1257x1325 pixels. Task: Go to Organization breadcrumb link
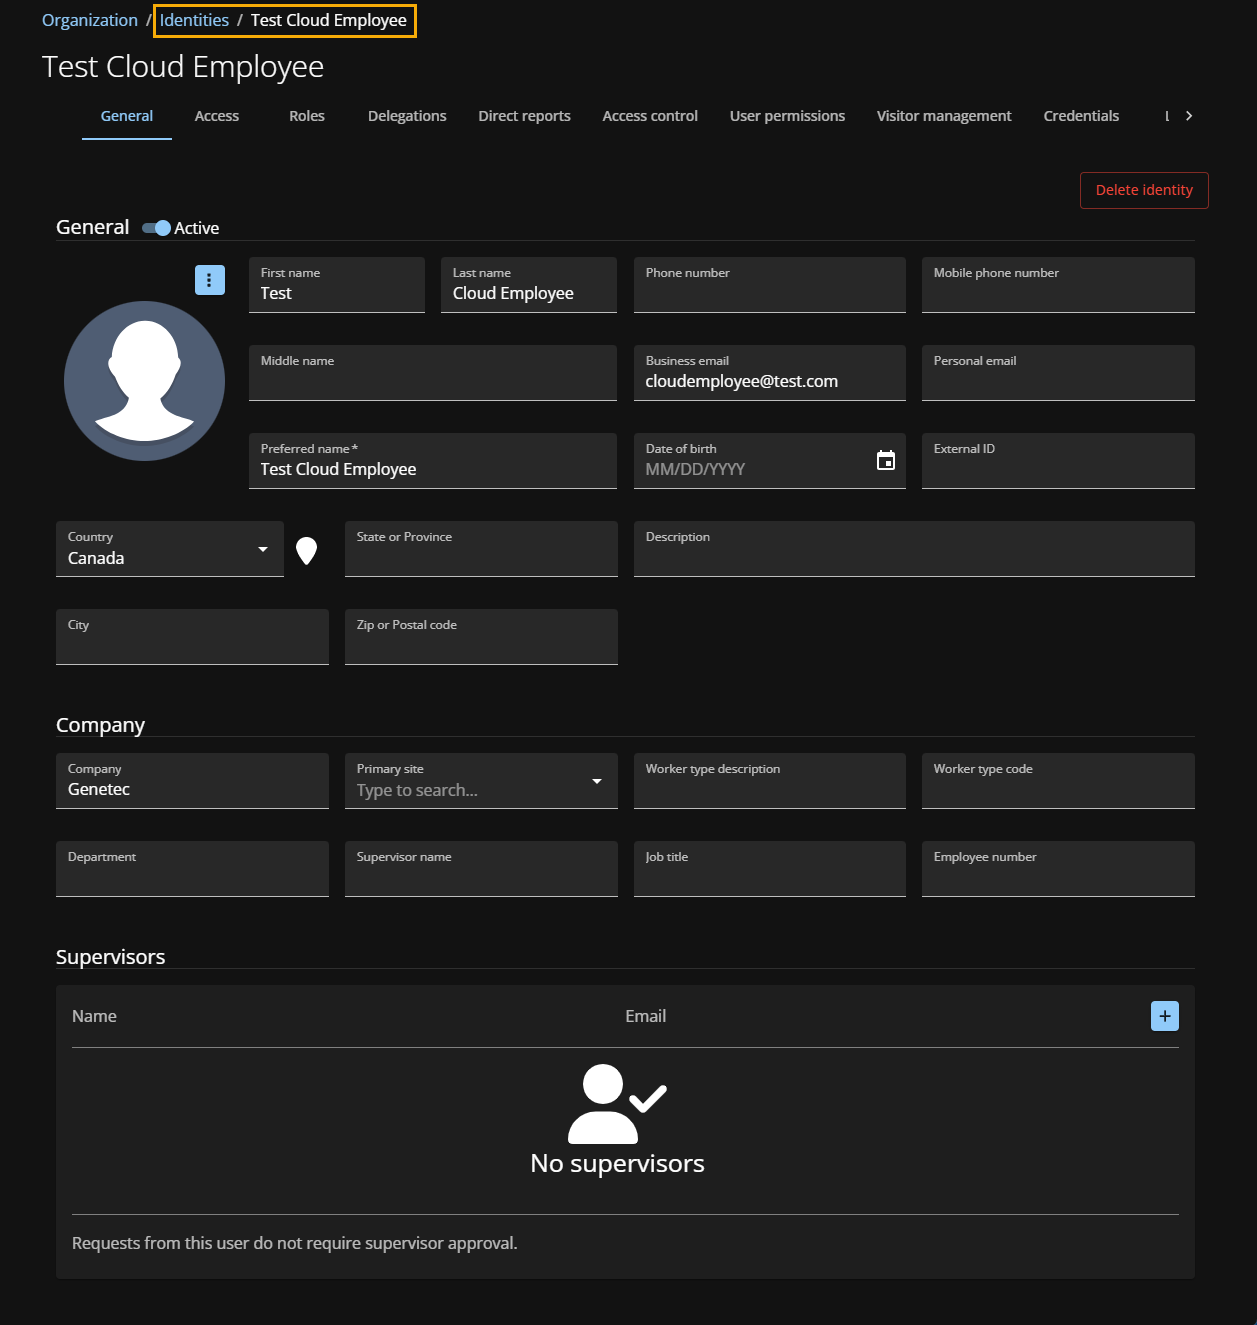coord(90,20)
